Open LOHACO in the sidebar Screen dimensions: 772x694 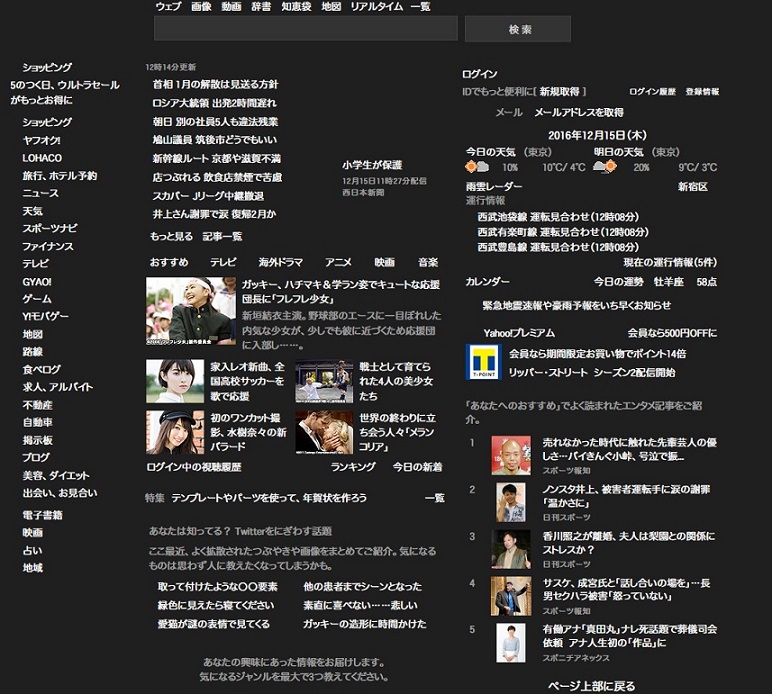42,158
